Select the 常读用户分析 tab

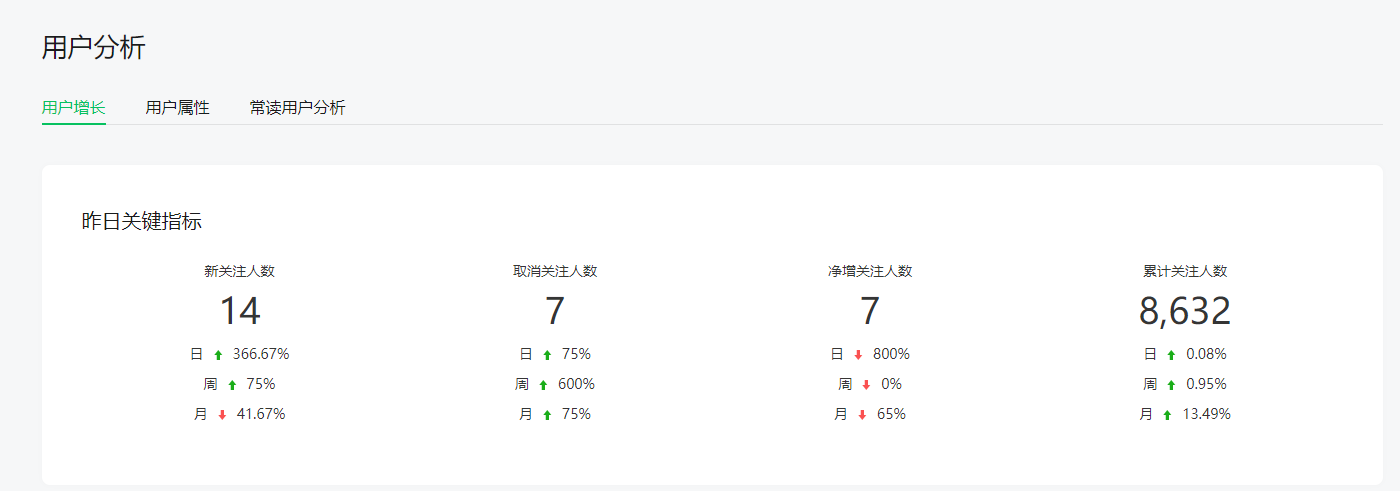(x=297, y=108)
